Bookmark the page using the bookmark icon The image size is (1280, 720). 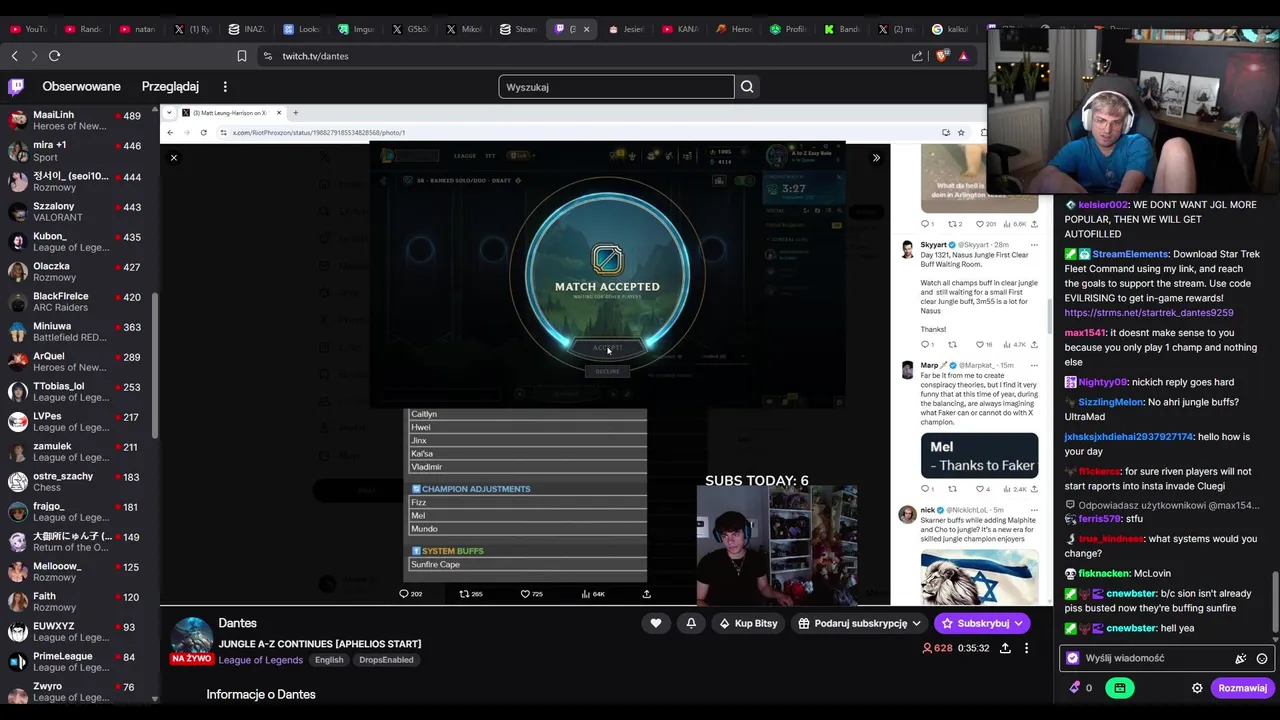(241, 56)
